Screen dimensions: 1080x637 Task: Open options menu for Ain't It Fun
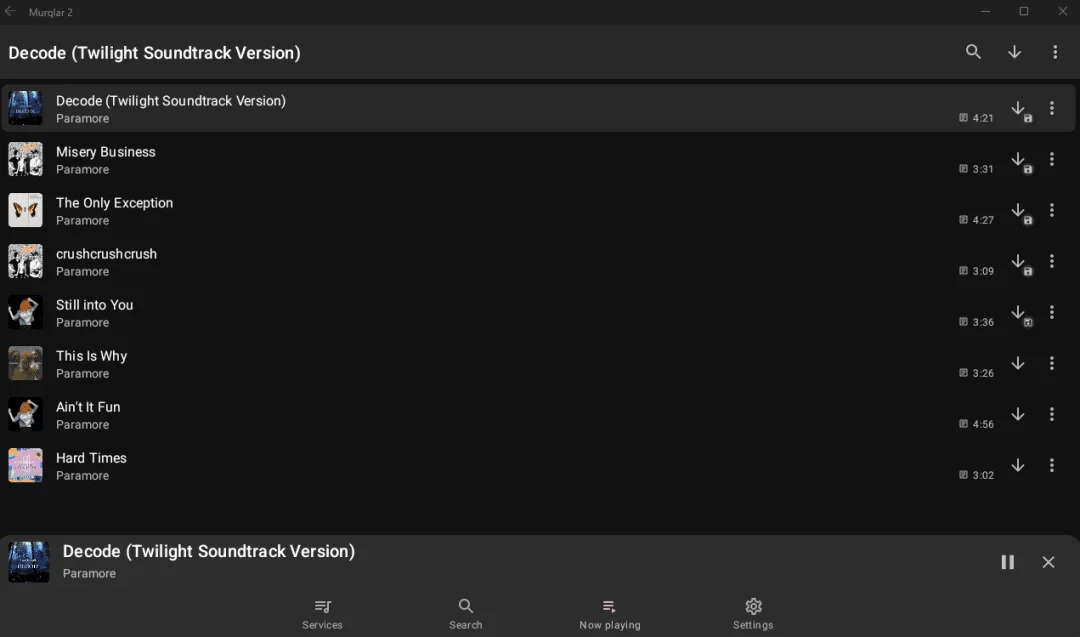1051,414
